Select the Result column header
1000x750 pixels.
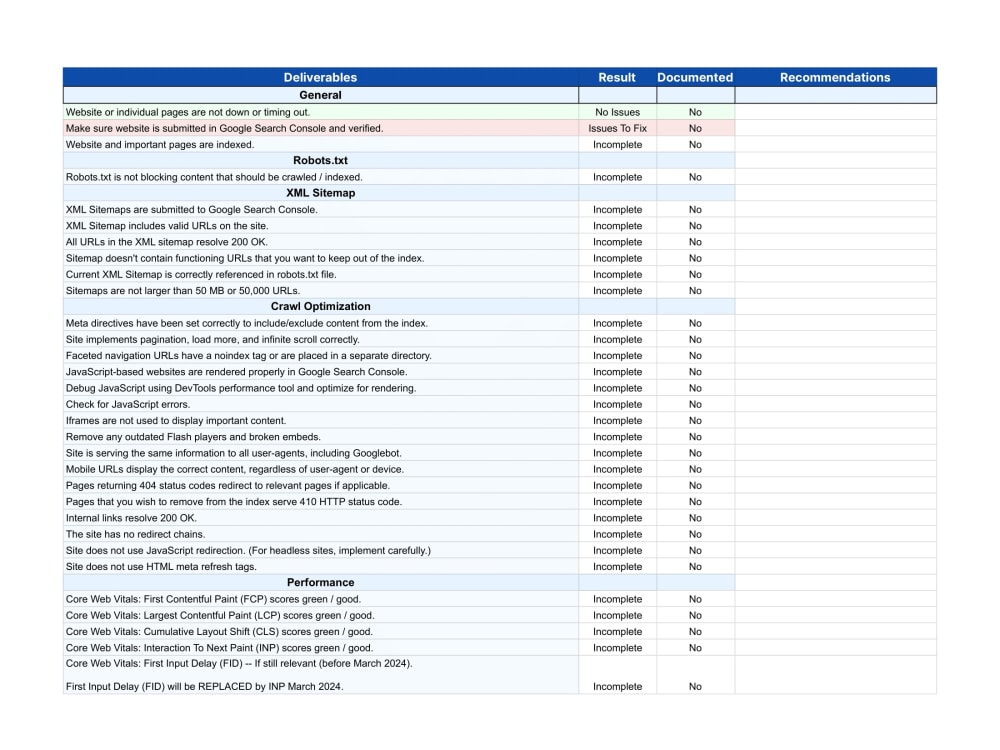[617, 77]
